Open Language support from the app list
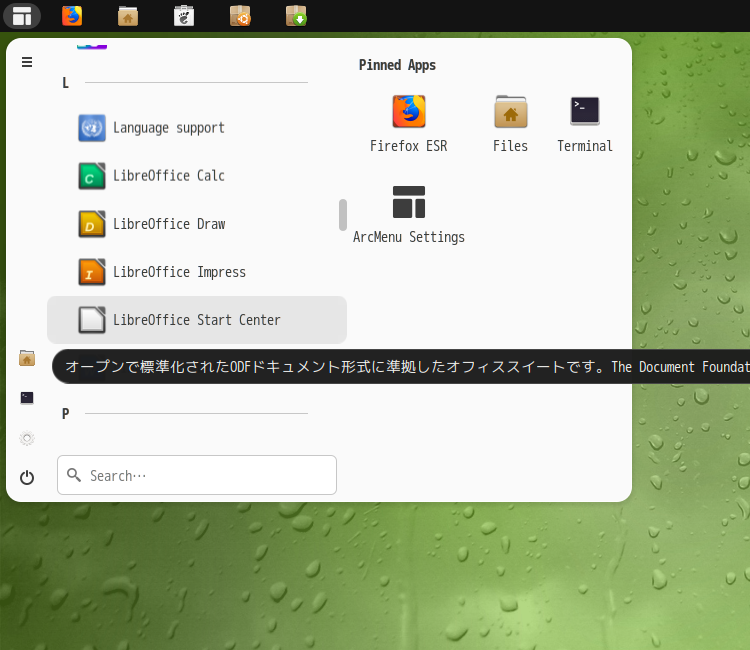 click(x=197, y=128)
